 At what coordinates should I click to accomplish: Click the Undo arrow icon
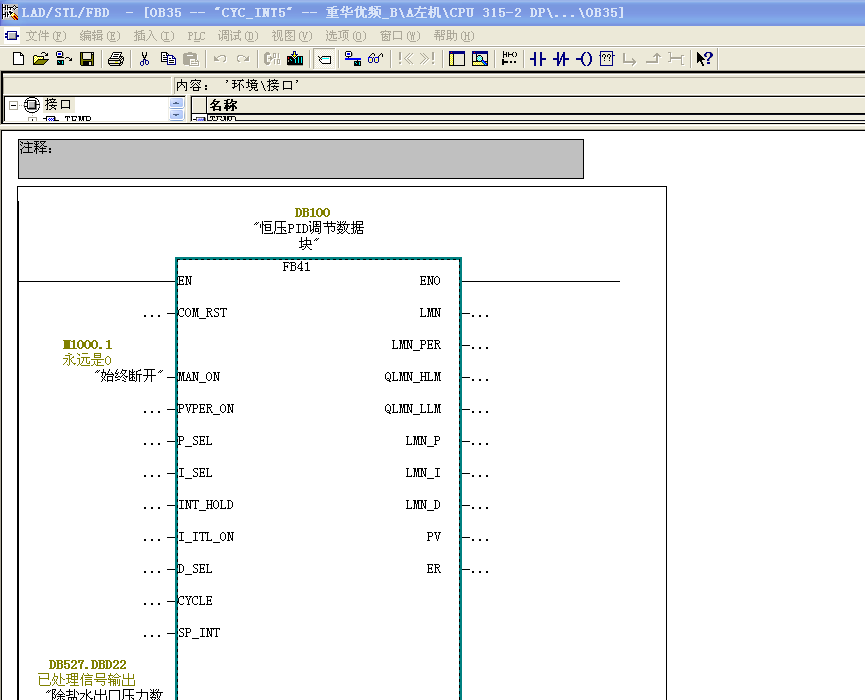tap(220, 58)
